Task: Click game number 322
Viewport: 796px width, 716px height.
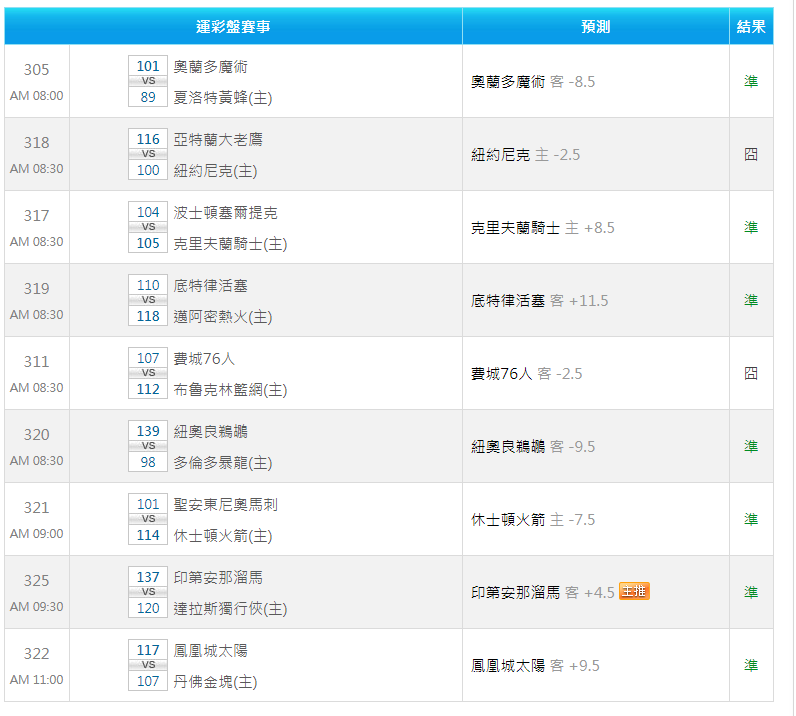Action: point(37,655)
